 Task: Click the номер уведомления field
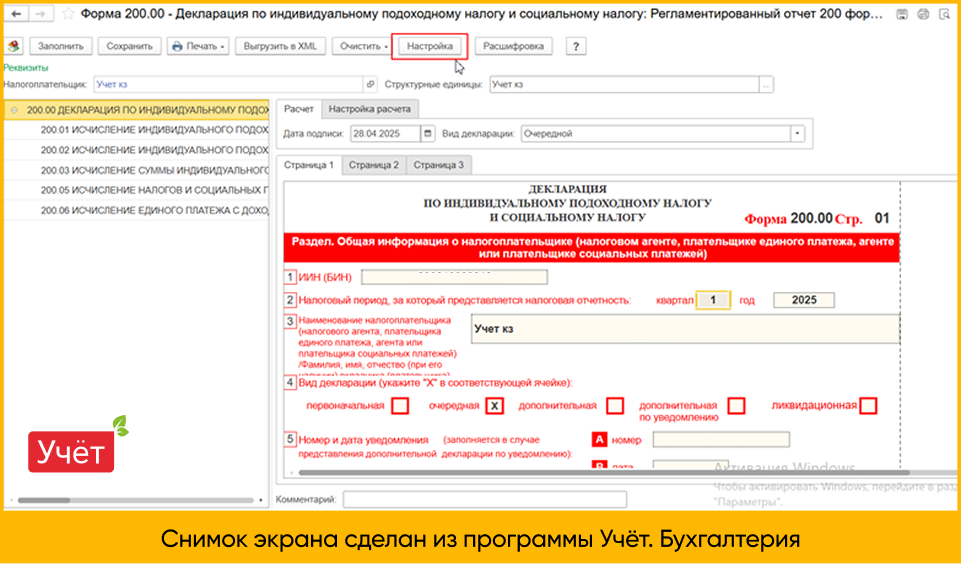721,440
